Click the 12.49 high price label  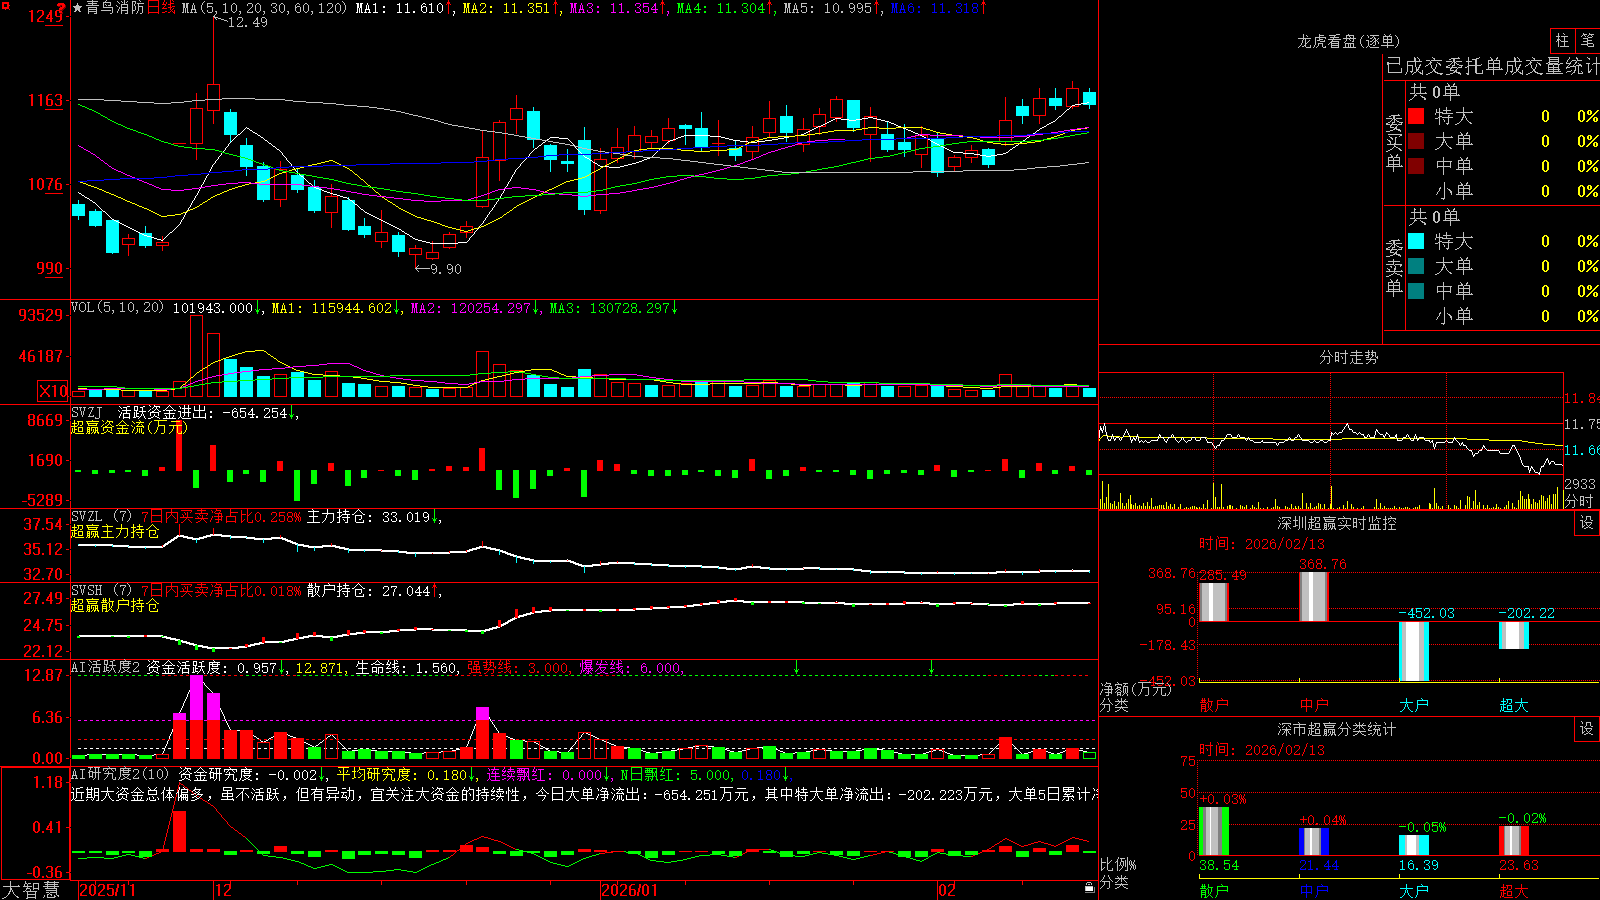[x=247, y=22]
